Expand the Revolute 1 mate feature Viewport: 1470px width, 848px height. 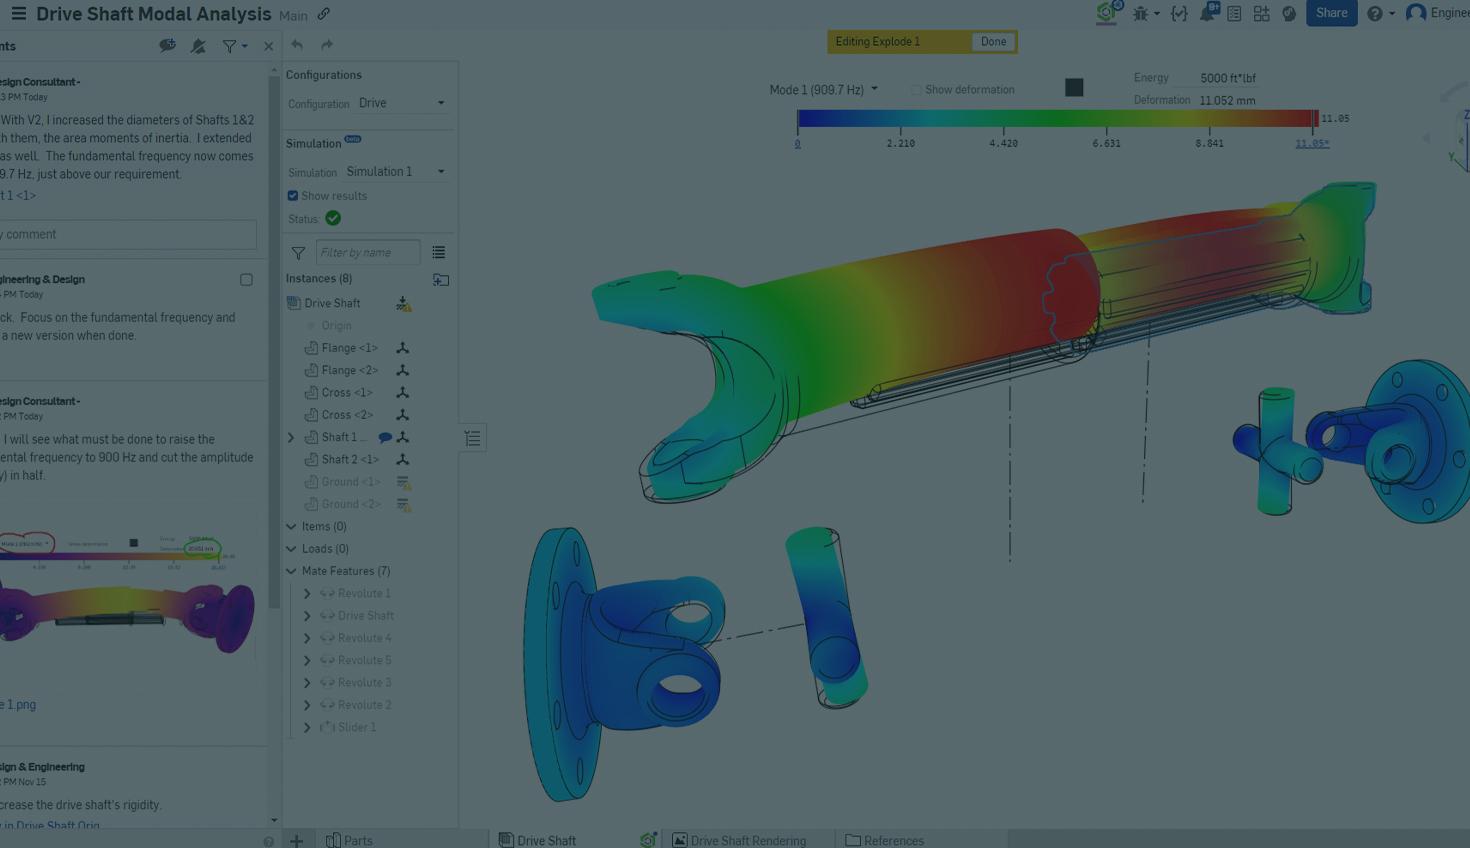click(307, 594)
